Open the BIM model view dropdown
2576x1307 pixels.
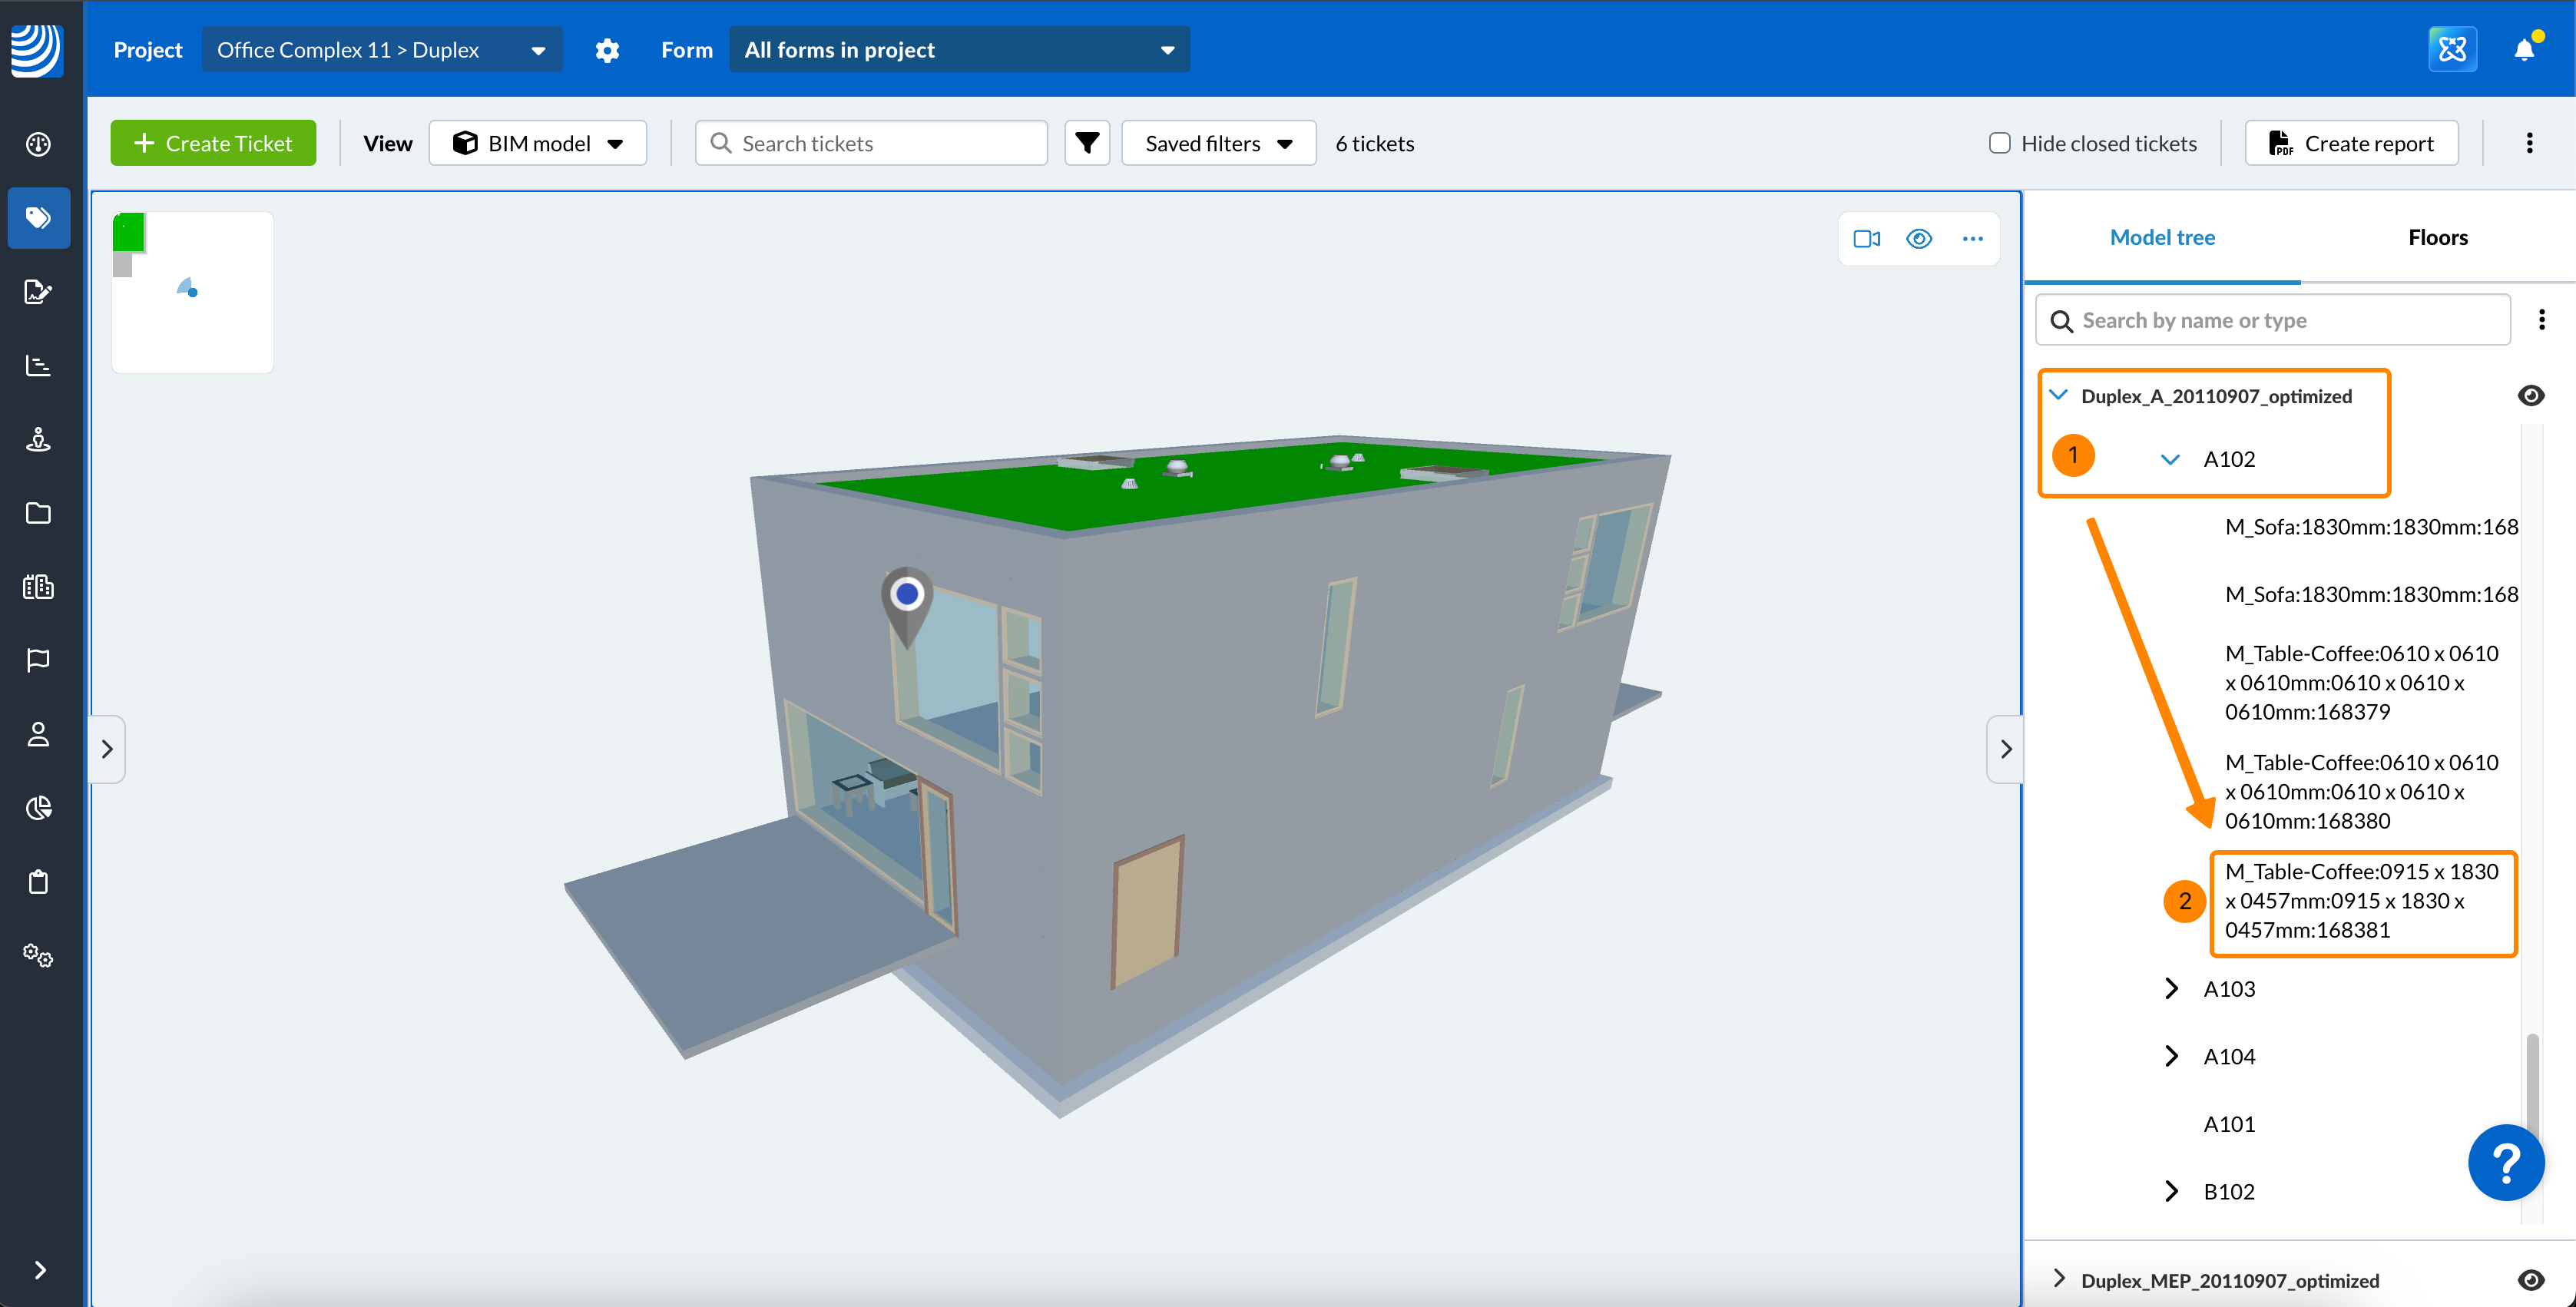(x=538, y=144)
